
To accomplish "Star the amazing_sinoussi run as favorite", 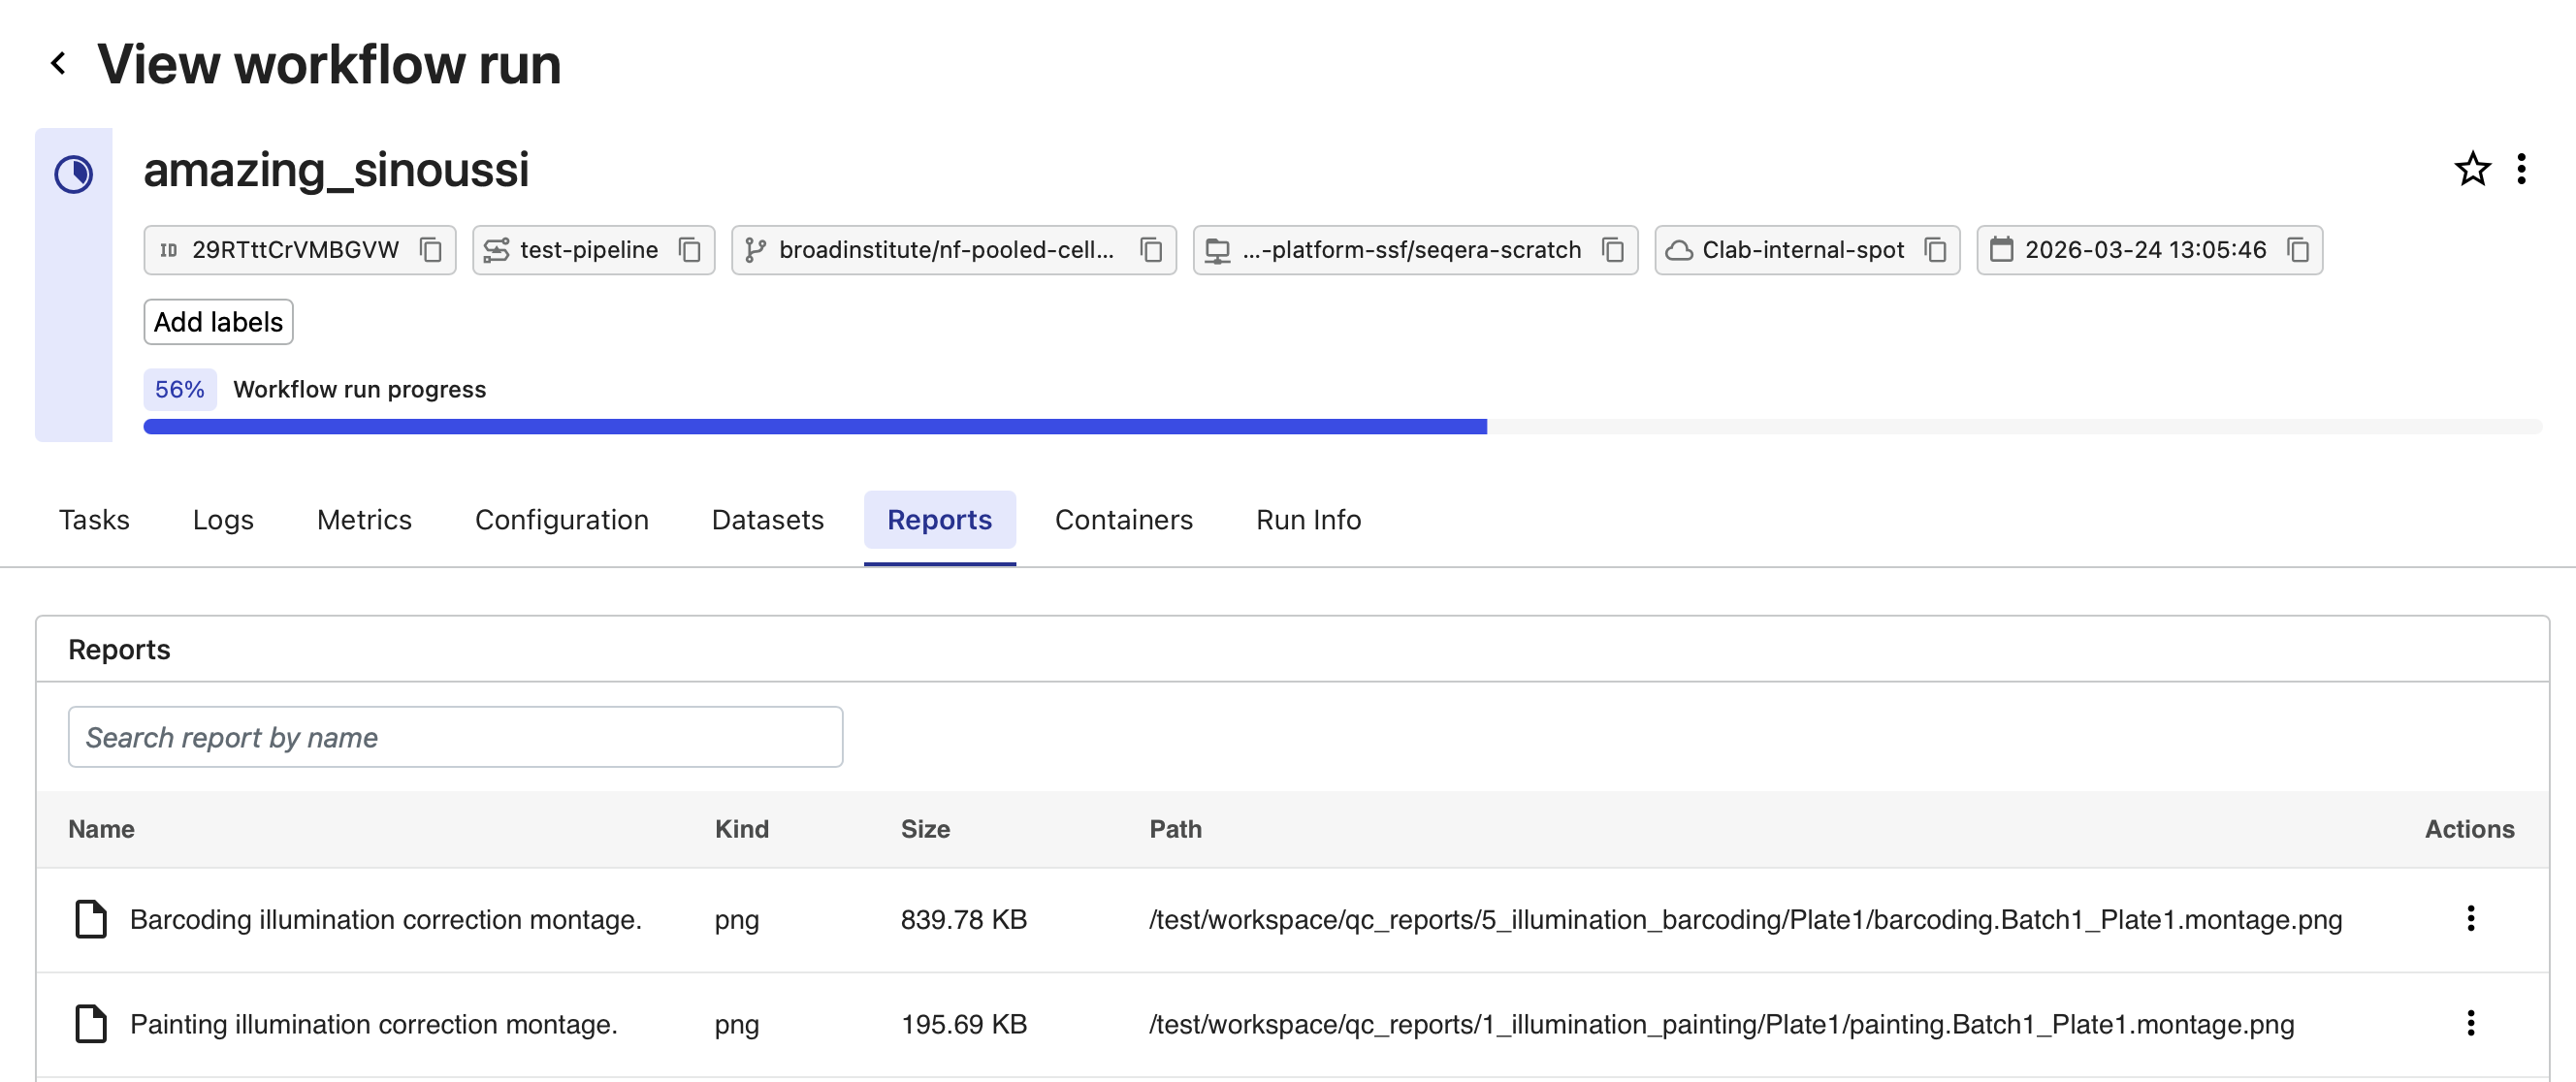I will click(2472, 169).
